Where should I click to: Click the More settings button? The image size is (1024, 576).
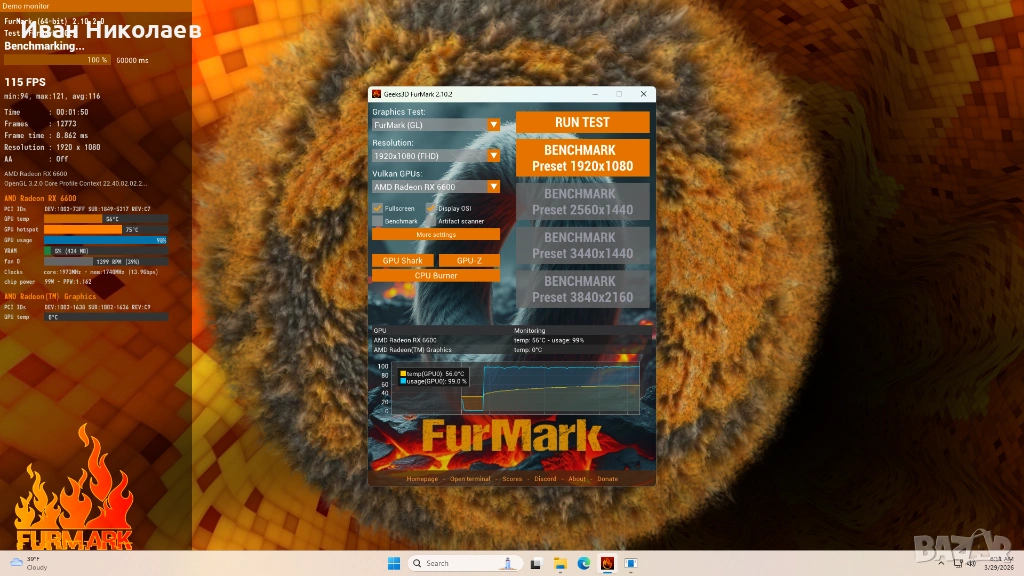coord(436,234)
